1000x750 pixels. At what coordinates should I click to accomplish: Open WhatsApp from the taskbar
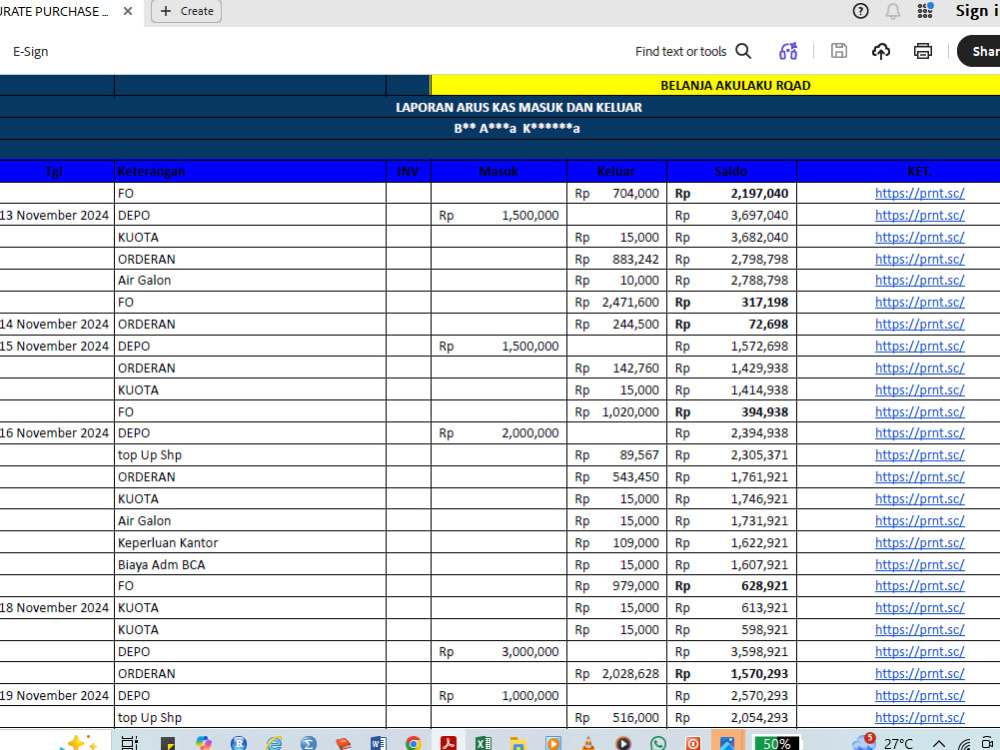click(658, 742)
